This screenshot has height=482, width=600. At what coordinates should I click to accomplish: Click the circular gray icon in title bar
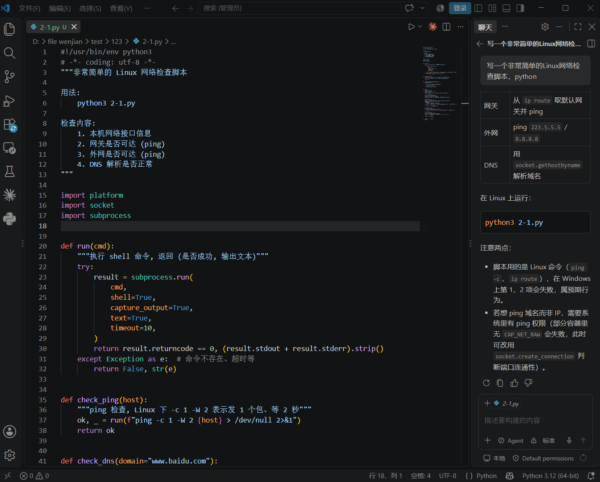click(x=440, y=8)
